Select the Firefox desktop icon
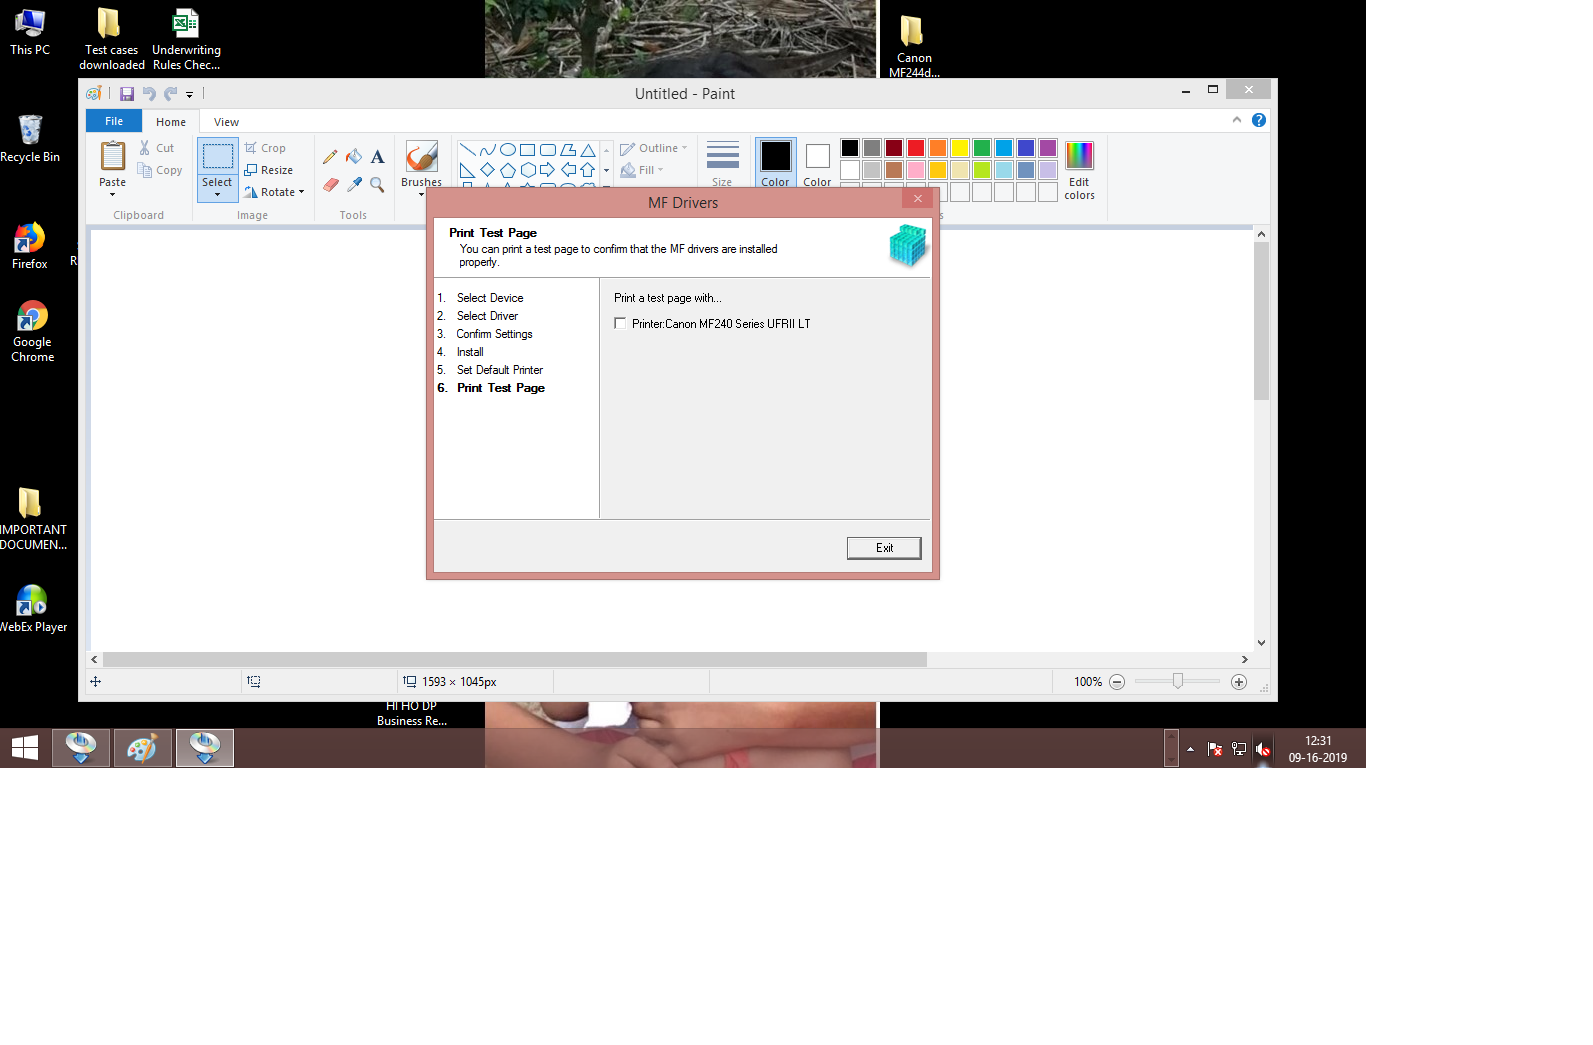The width and height of the screenshot is (1593, 1045). point(30,246)
